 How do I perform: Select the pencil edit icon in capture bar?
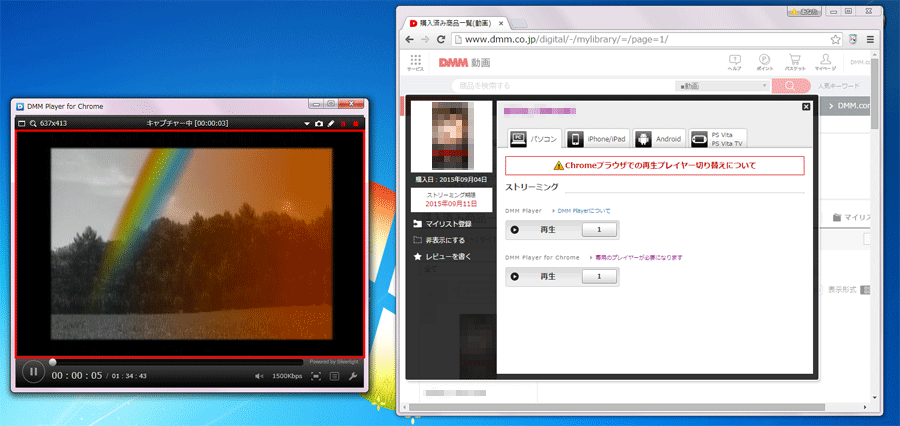click(331, 123)
